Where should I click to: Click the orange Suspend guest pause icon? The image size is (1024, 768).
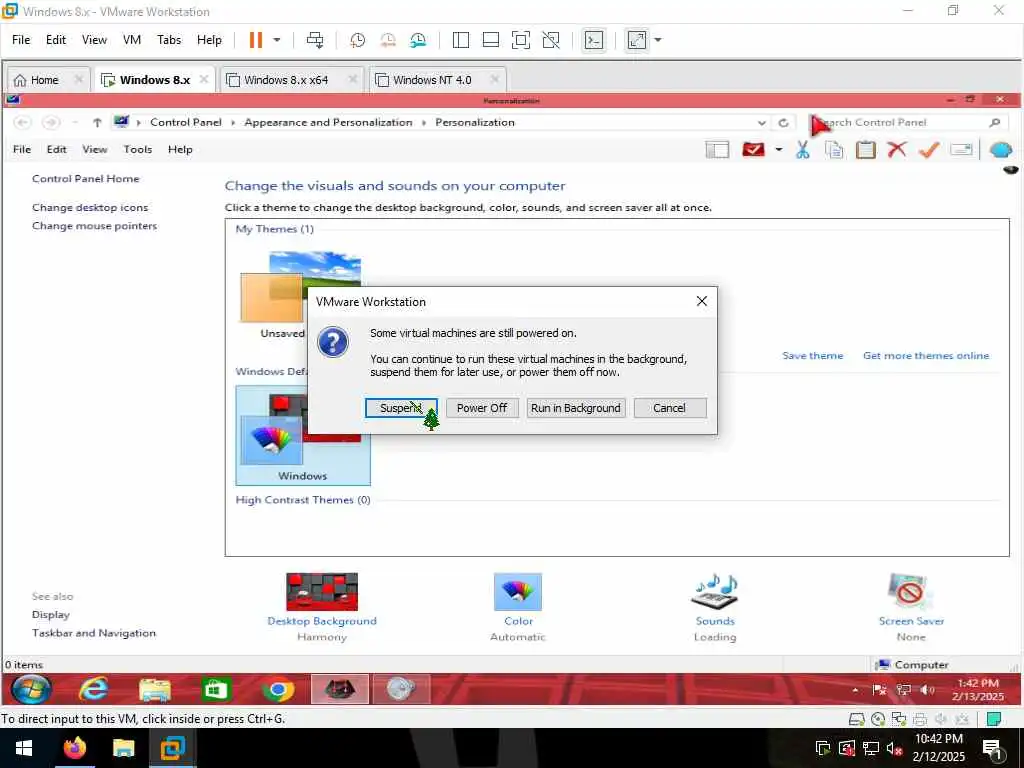click(255, 40)
